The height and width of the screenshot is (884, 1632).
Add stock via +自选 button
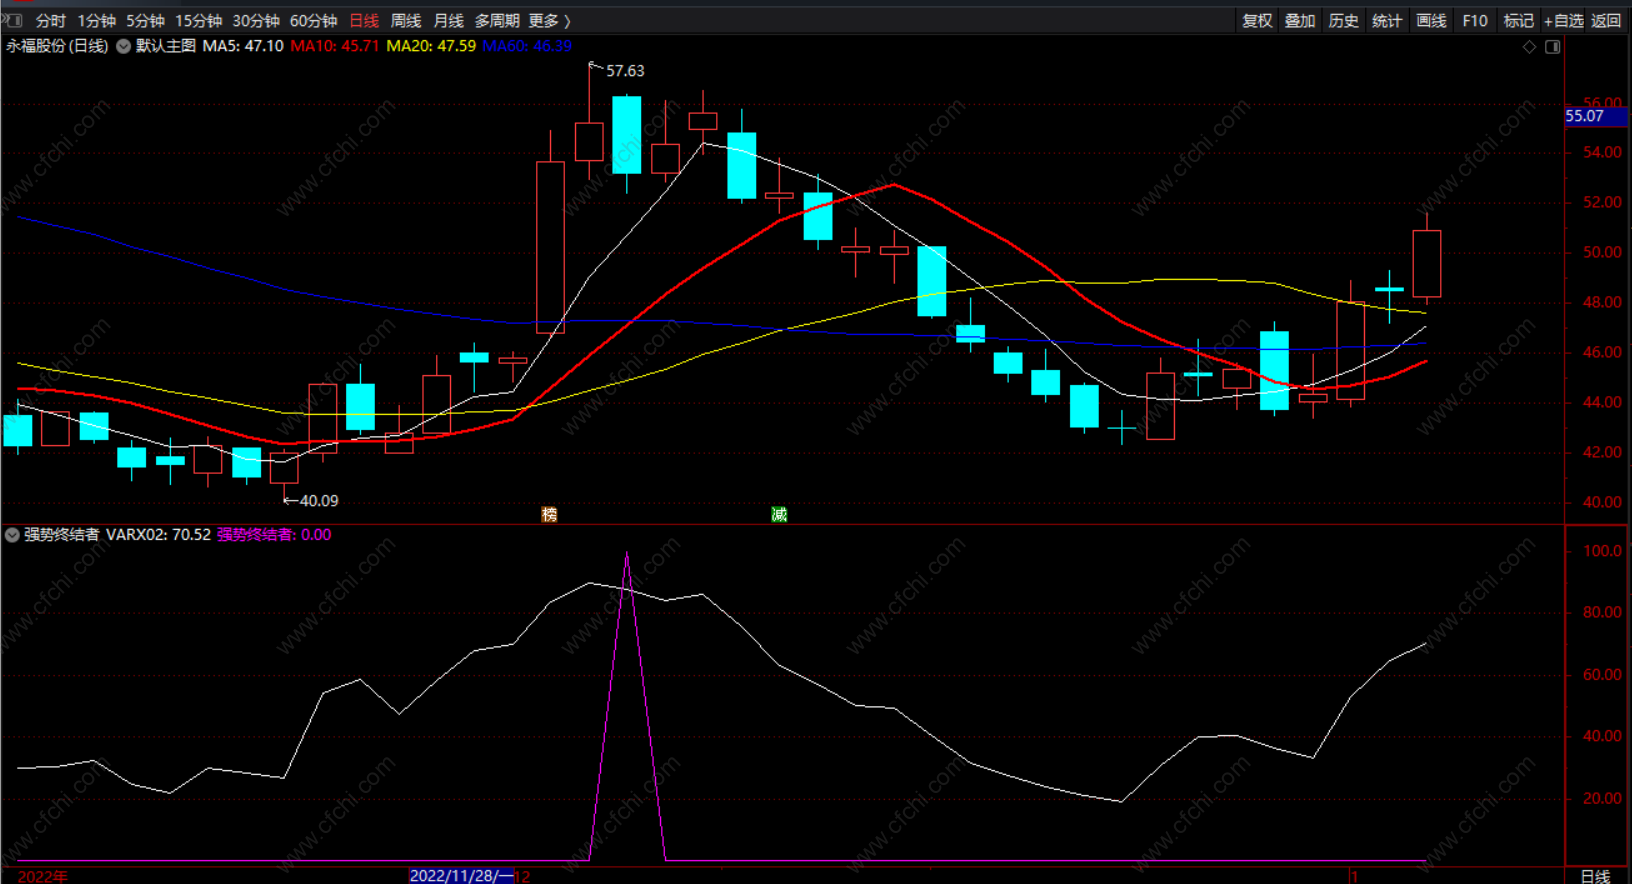(1563, 21)
